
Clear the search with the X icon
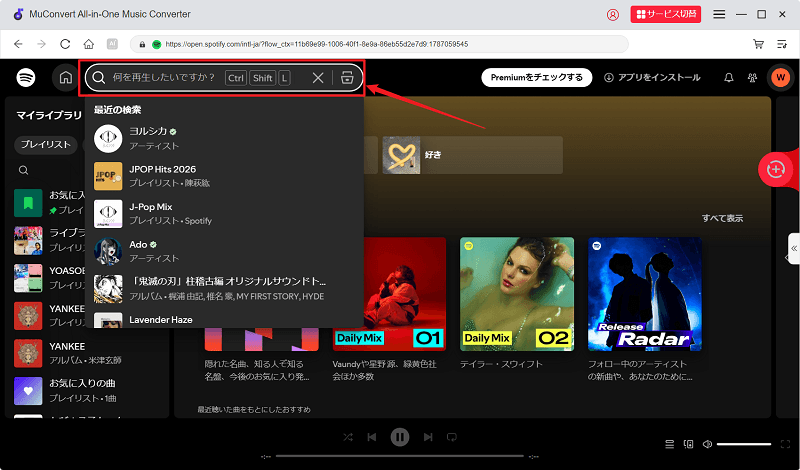[318, 78]
